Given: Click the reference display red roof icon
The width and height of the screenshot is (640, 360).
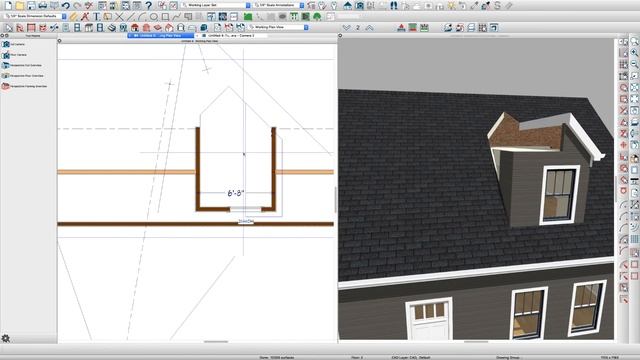Looking at the screenshot, I should [x=401, y=28].
